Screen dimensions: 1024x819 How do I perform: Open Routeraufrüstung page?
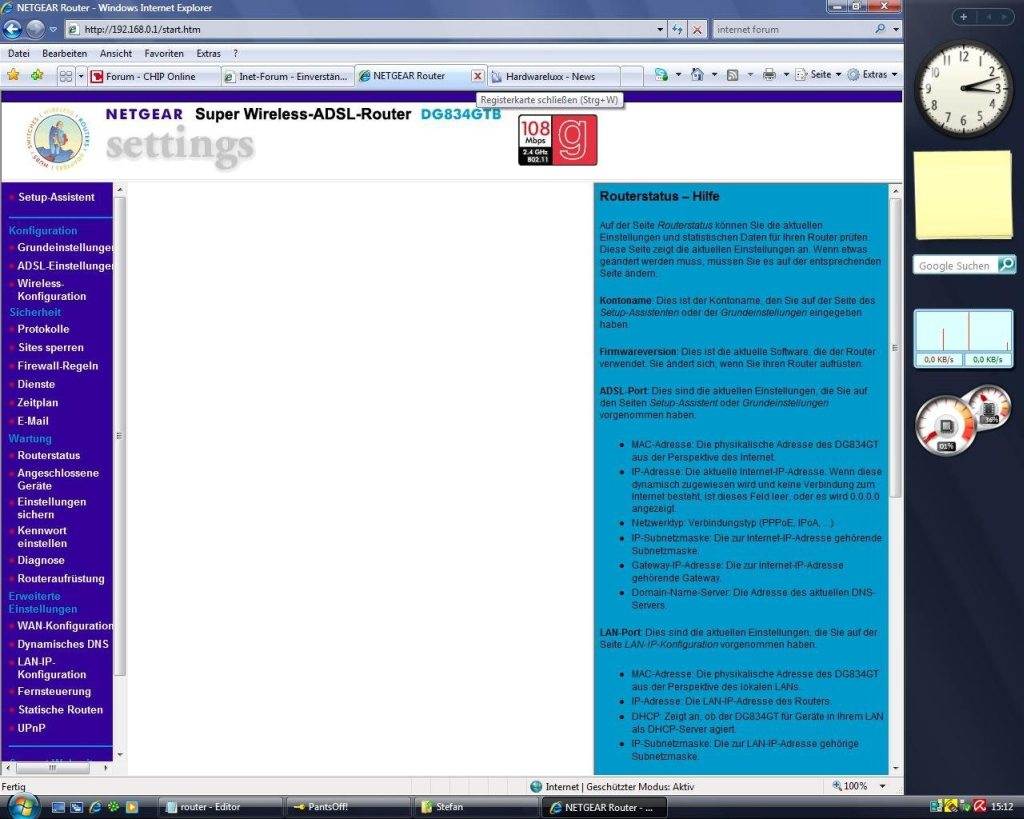coord(61,579)
